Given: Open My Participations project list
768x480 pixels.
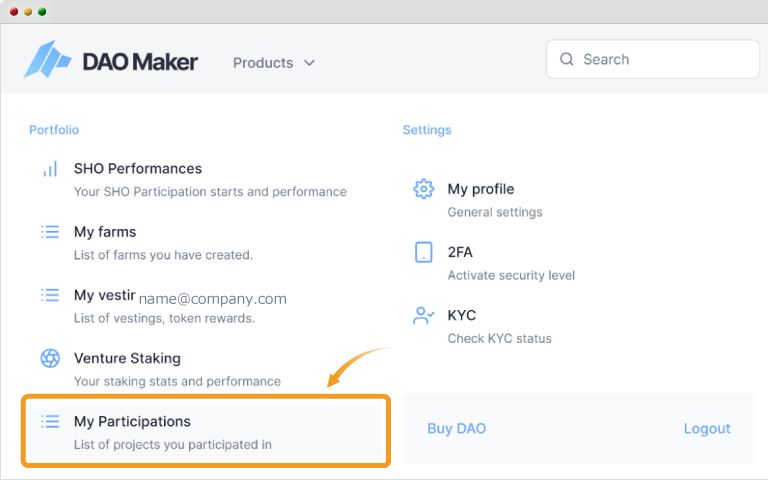Looking at the screenshot, I should (205, 432).
